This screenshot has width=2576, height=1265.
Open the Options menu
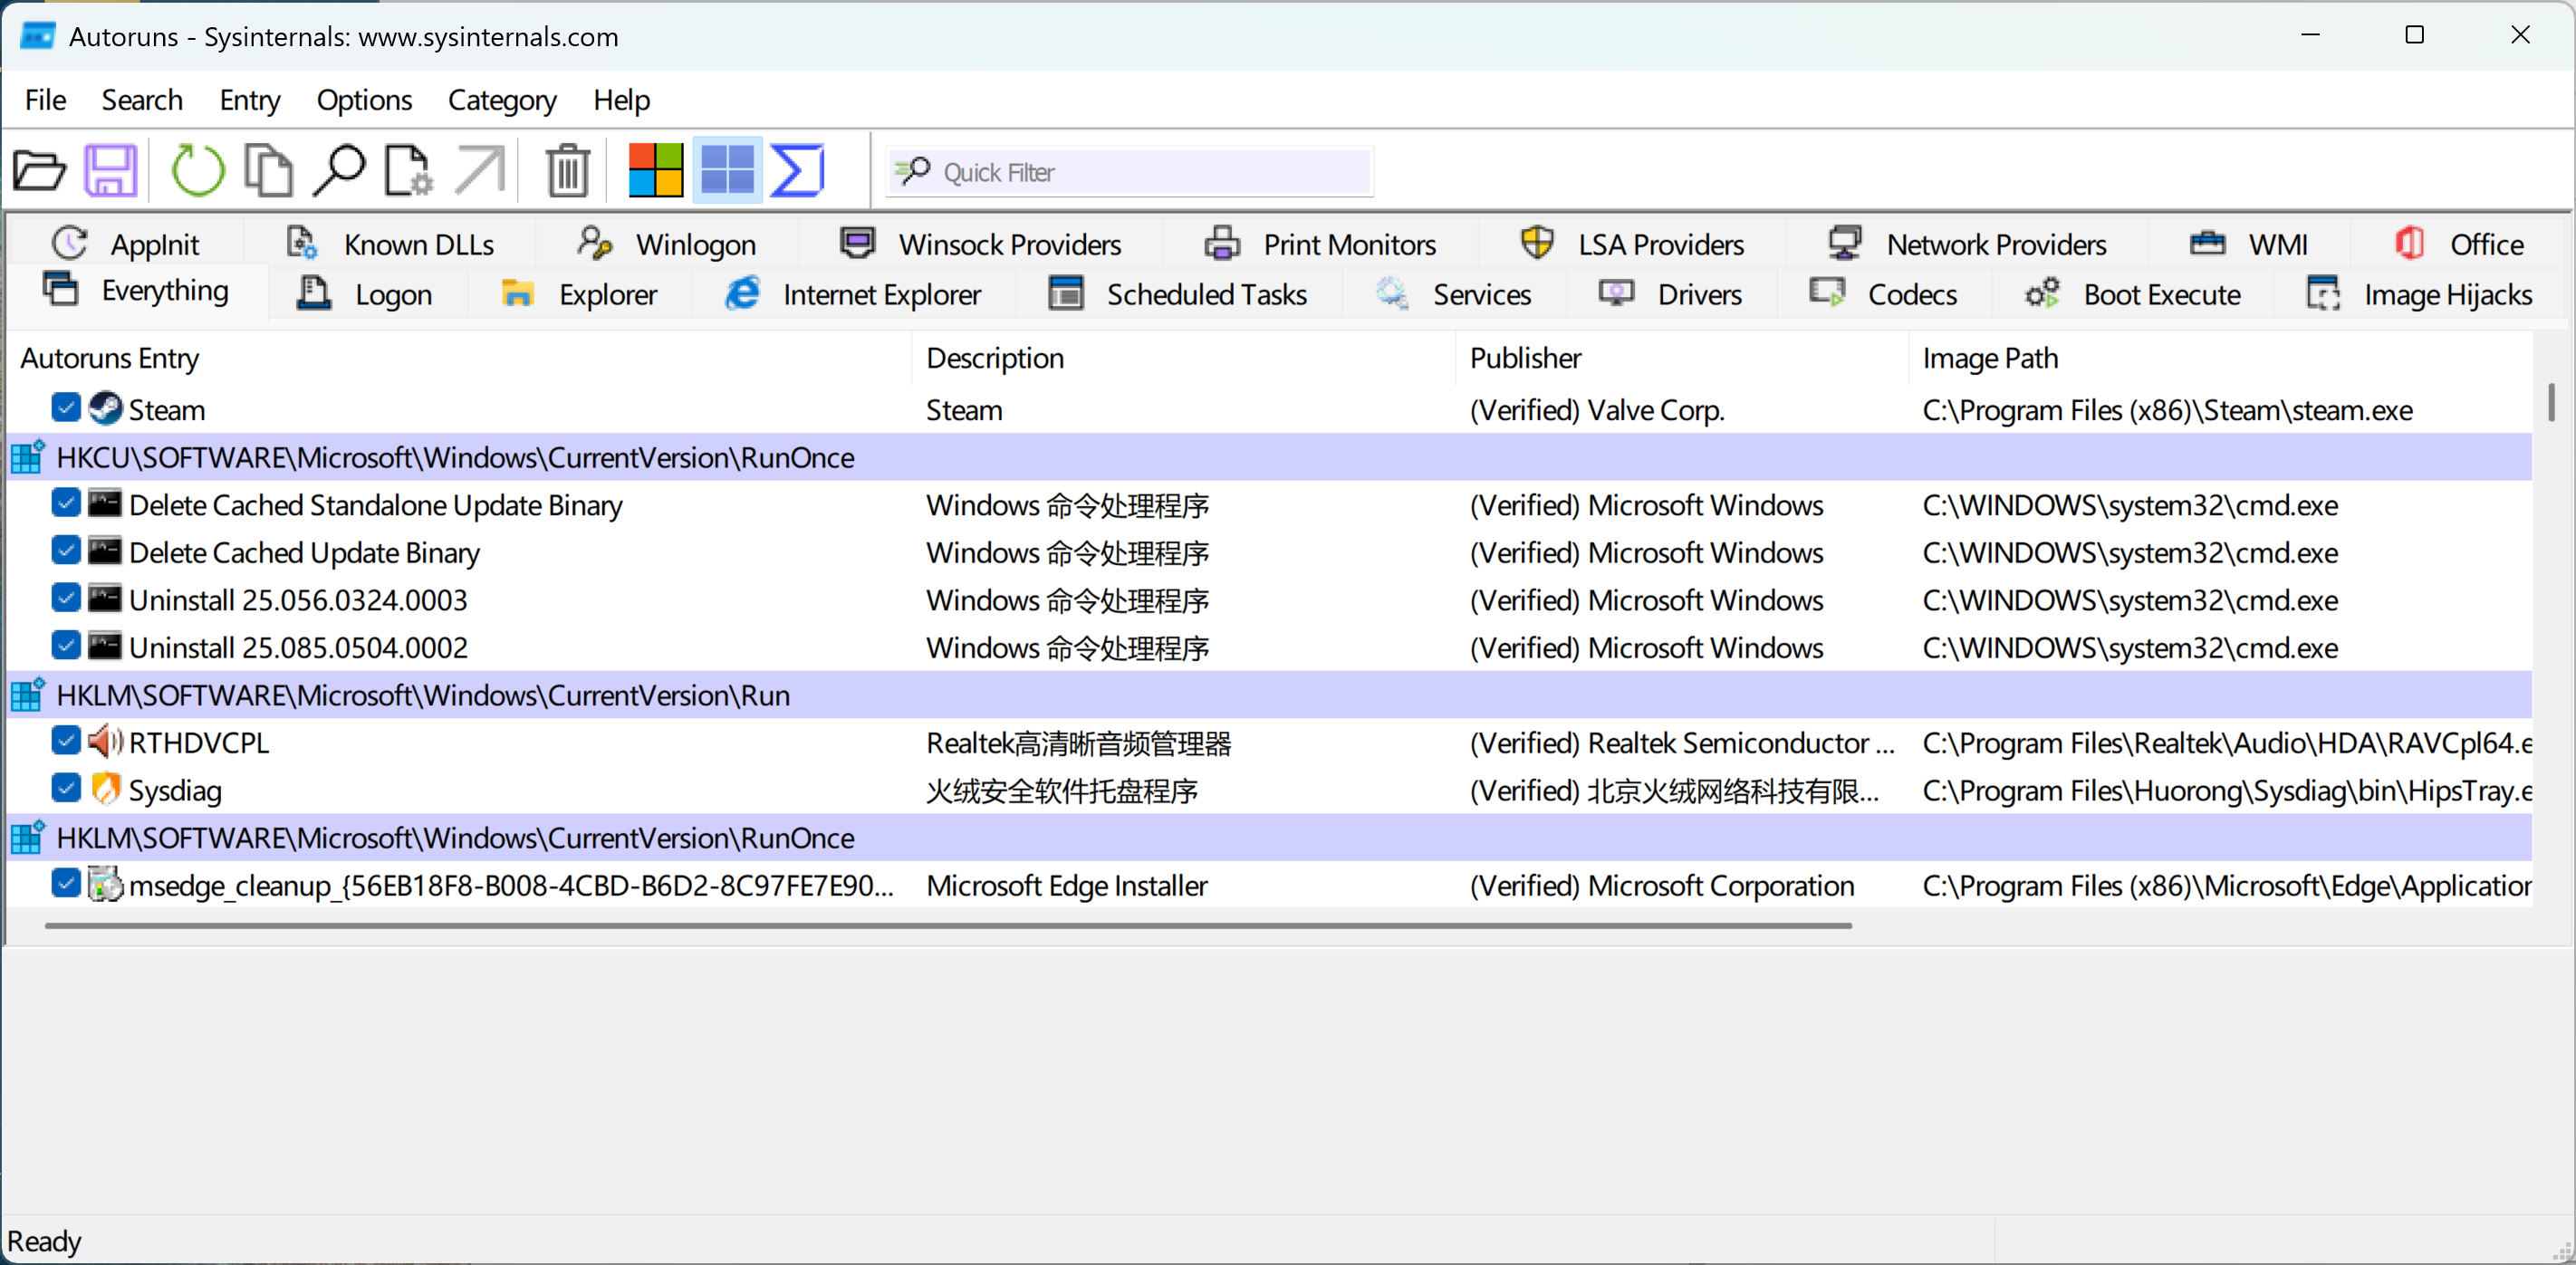tap(364, 100)
